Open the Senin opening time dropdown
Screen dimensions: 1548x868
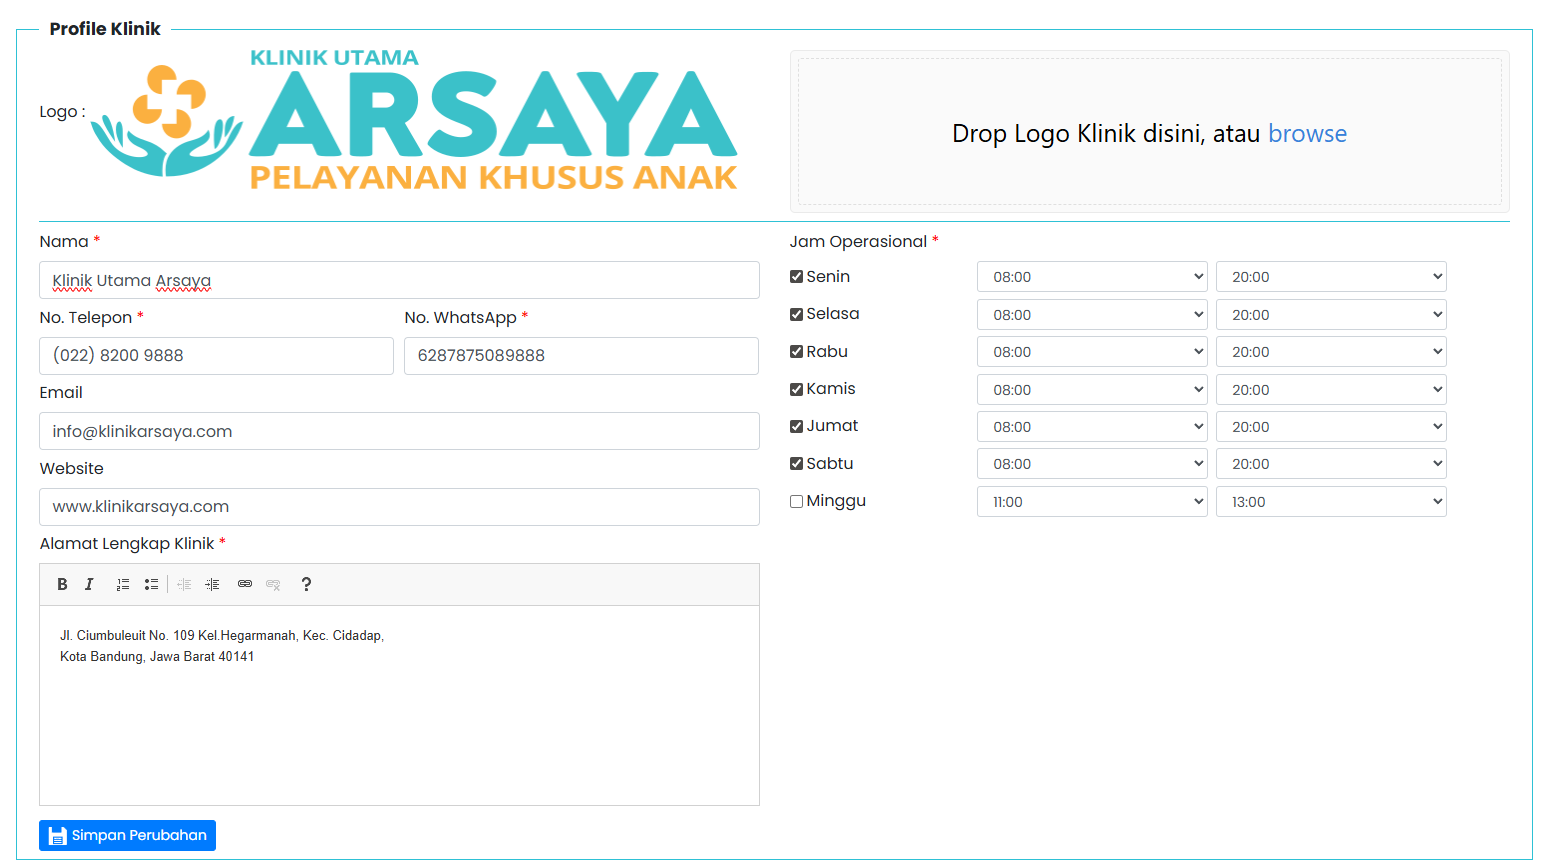point(1091,276)
